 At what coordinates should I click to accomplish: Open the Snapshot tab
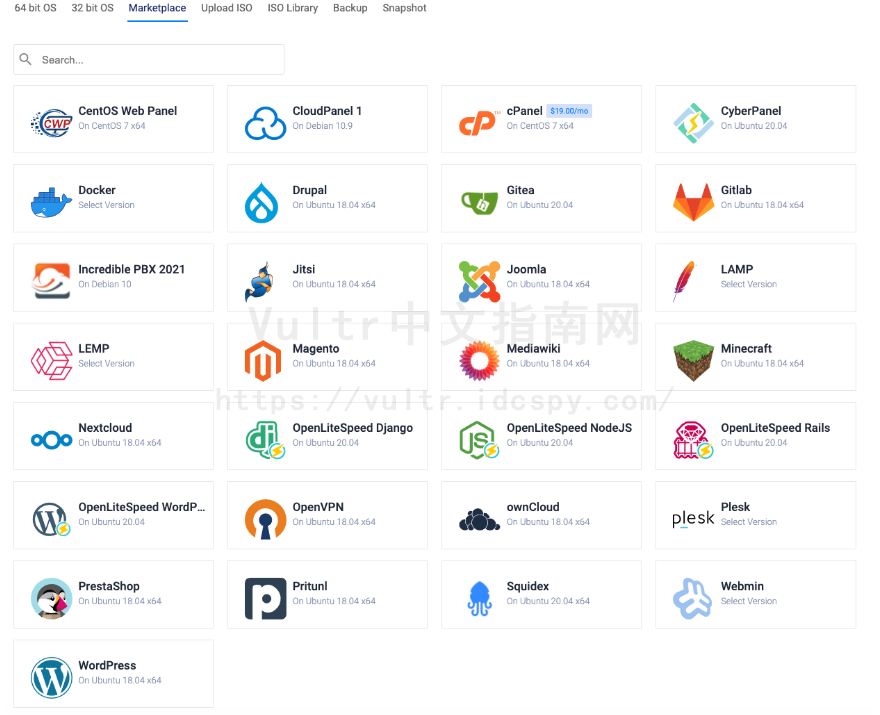[404, 8]
